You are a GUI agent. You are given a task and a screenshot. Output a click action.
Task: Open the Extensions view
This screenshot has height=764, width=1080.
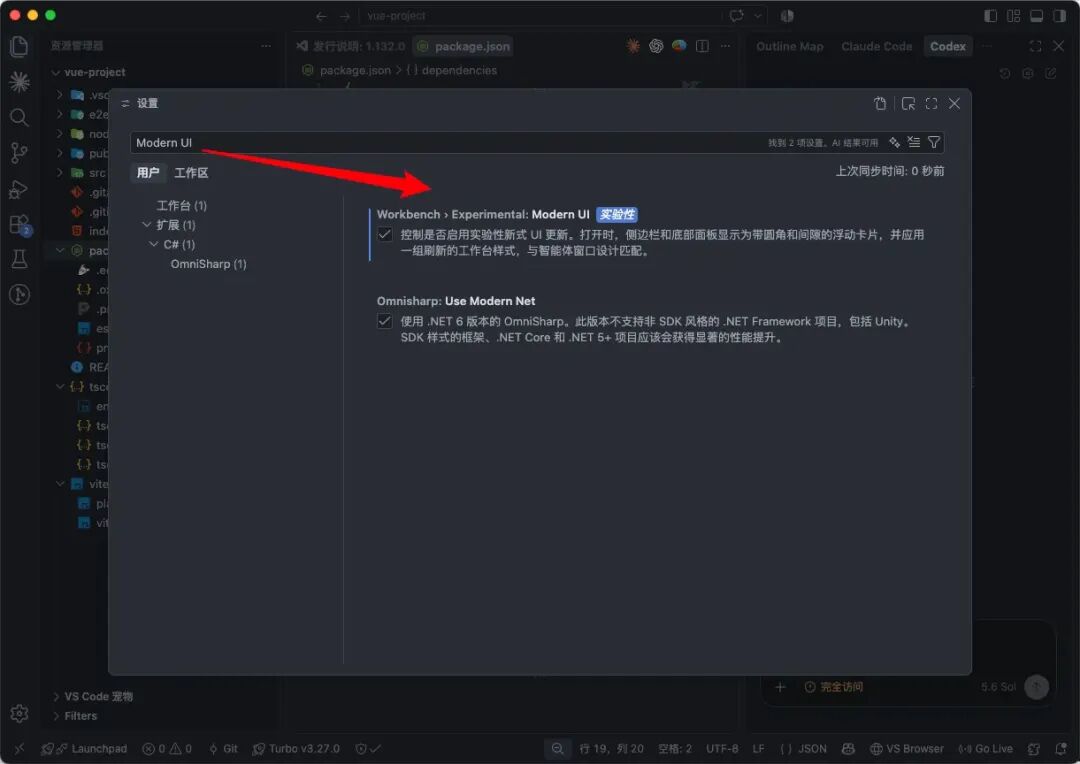pos(19,224)
